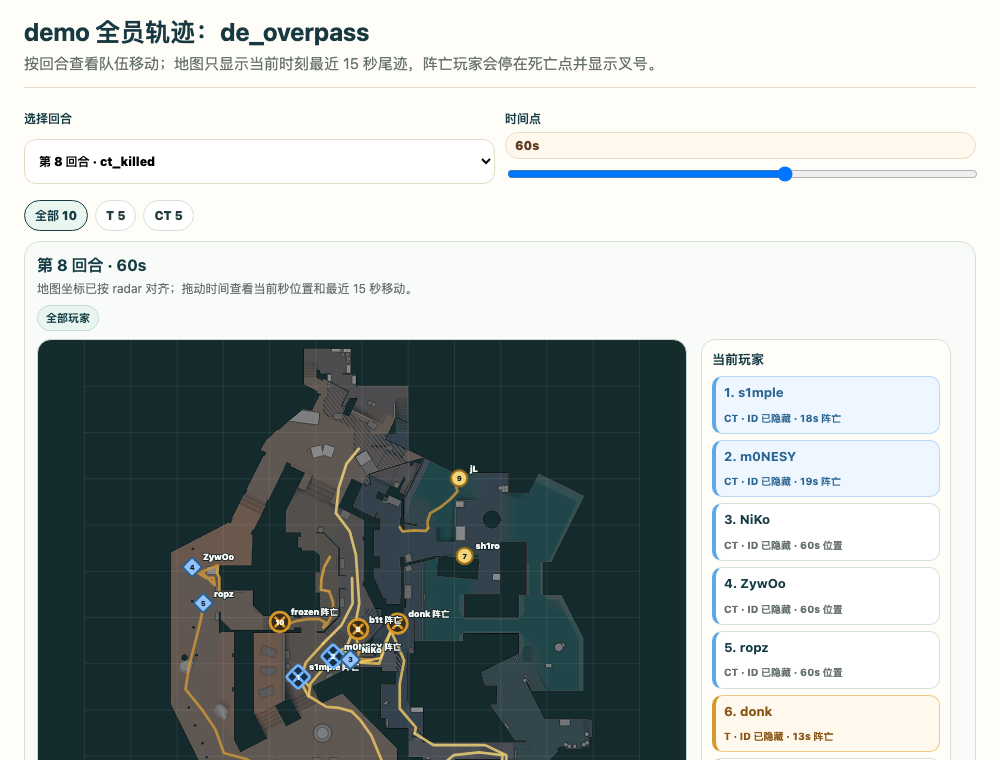1000x760 pixels.
Task: Select player card 4. ZywOo
Action: tap(826, 596)
